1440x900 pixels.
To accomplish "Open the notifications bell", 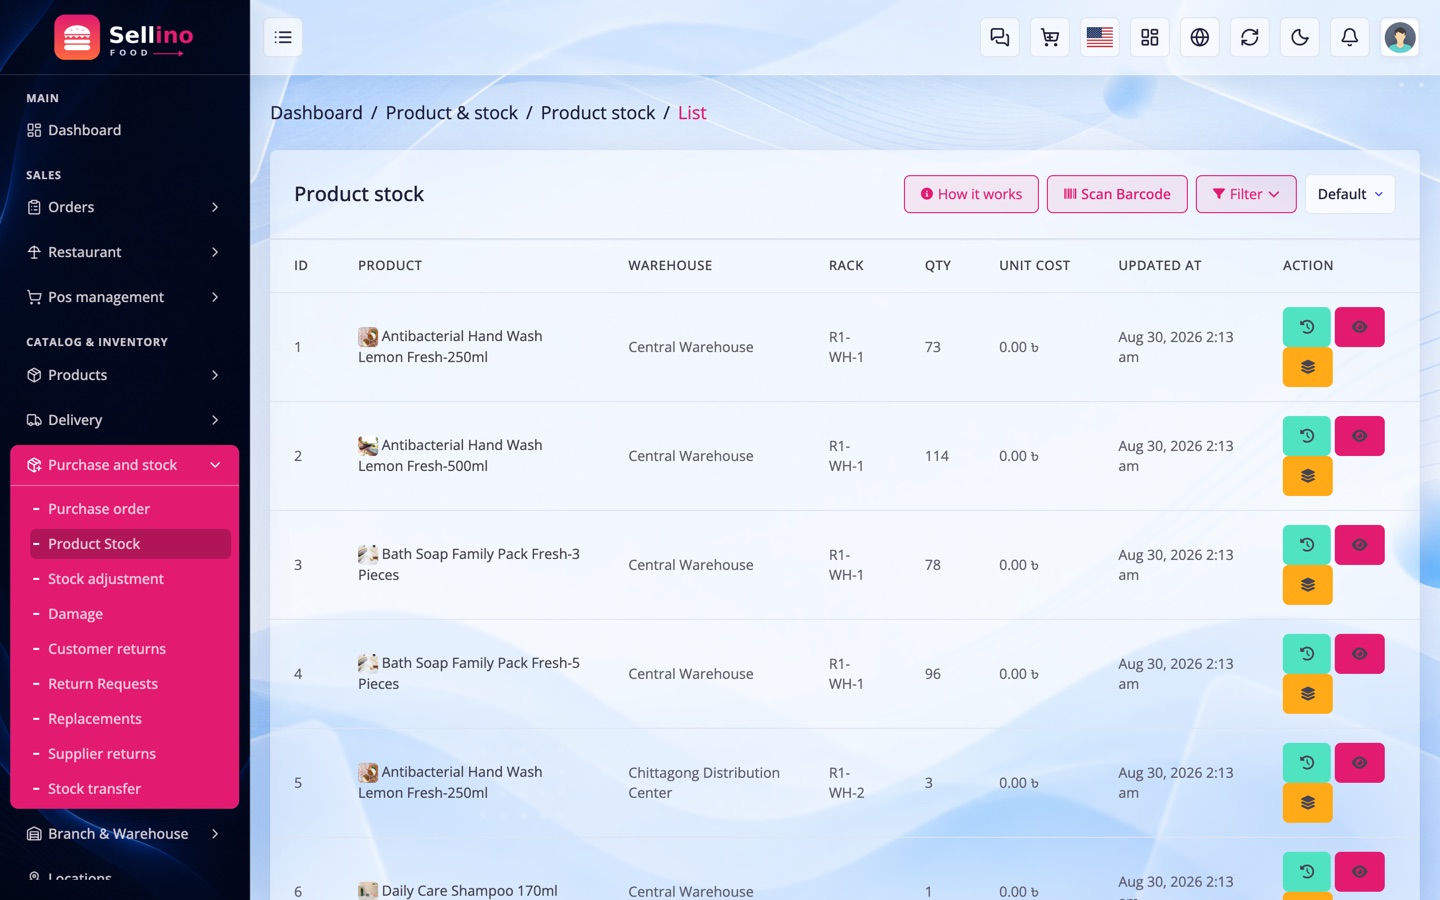I will click(x=1350, y=37).
